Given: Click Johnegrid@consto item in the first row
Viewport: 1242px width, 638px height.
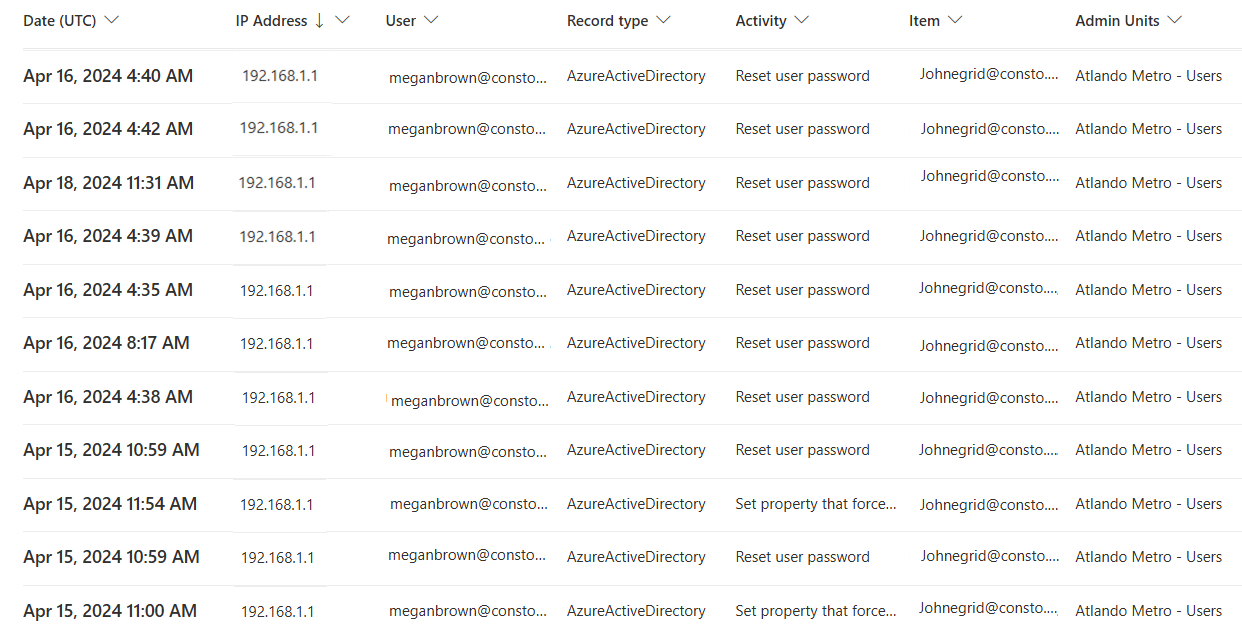Looking at the screenshot, I should [988, 73].
